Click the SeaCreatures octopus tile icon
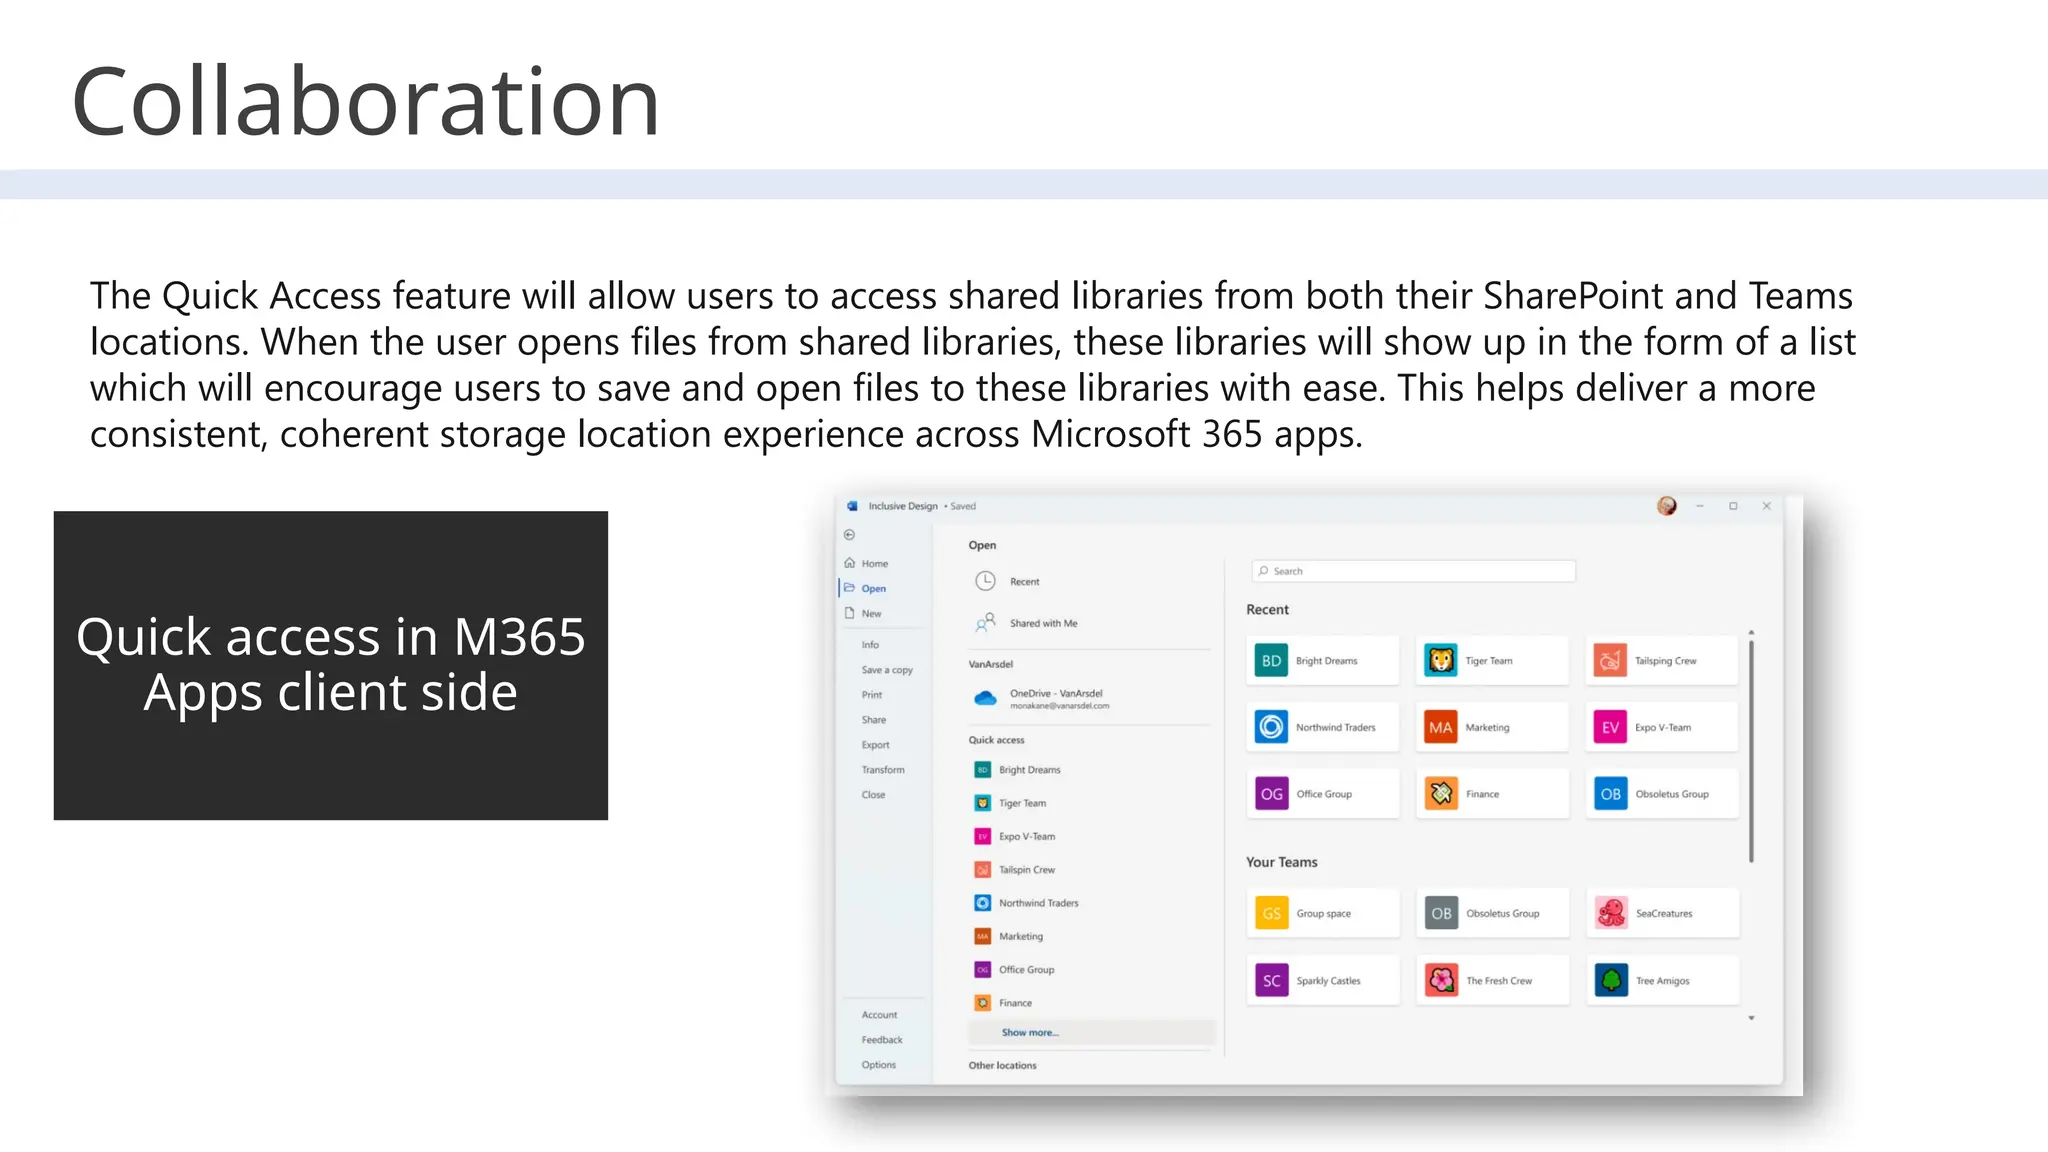 [x=1611, y=913]
